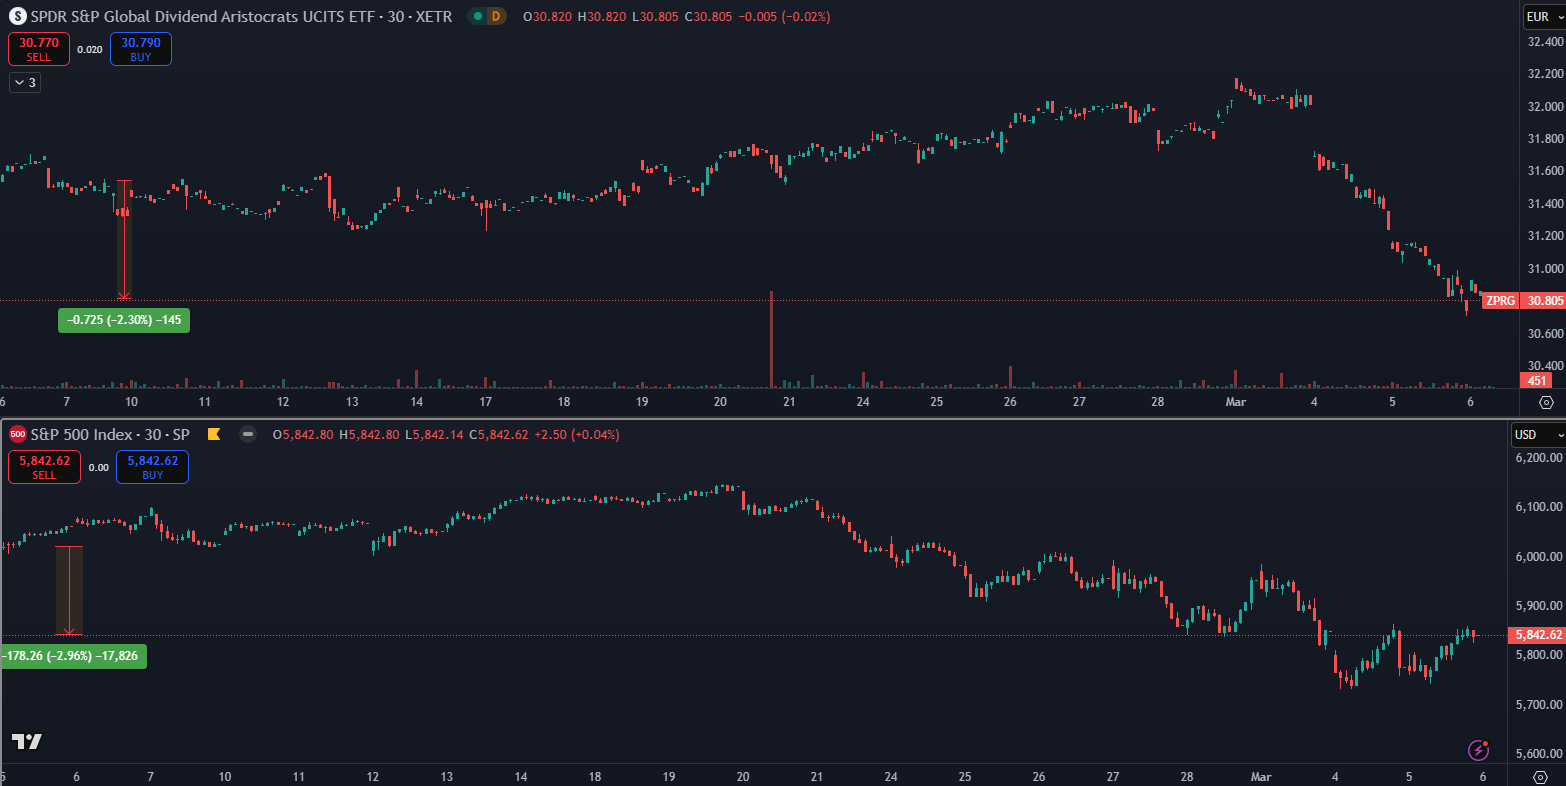
Task: Open the EUR currency dropdown
Action: (1543, 17)
